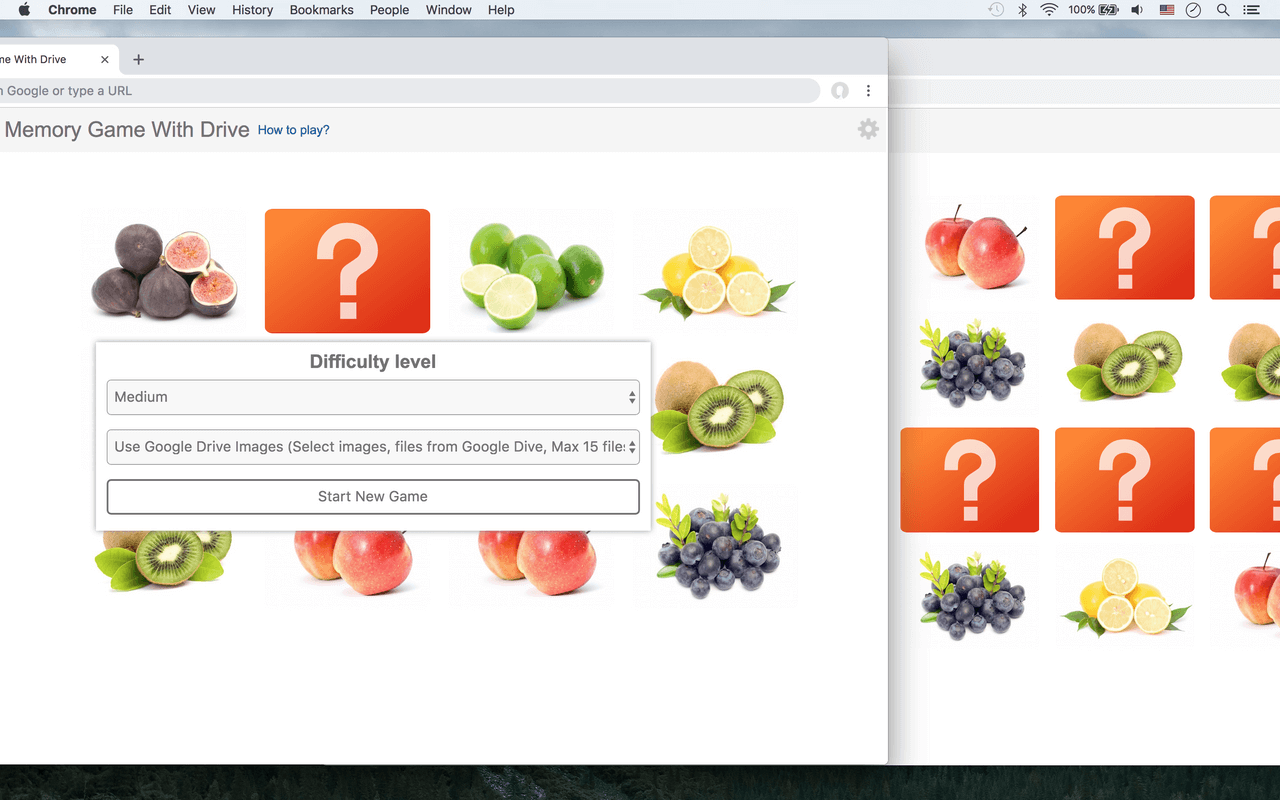
Task: Click the Wi-Fi status icon
Action: click(x=1049, y=10)
